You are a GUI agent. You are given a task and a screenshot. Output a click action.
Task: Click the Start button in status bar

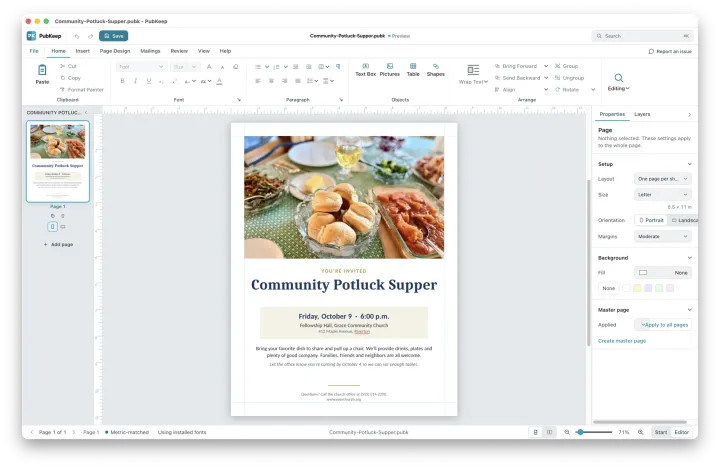click(661, 432)
